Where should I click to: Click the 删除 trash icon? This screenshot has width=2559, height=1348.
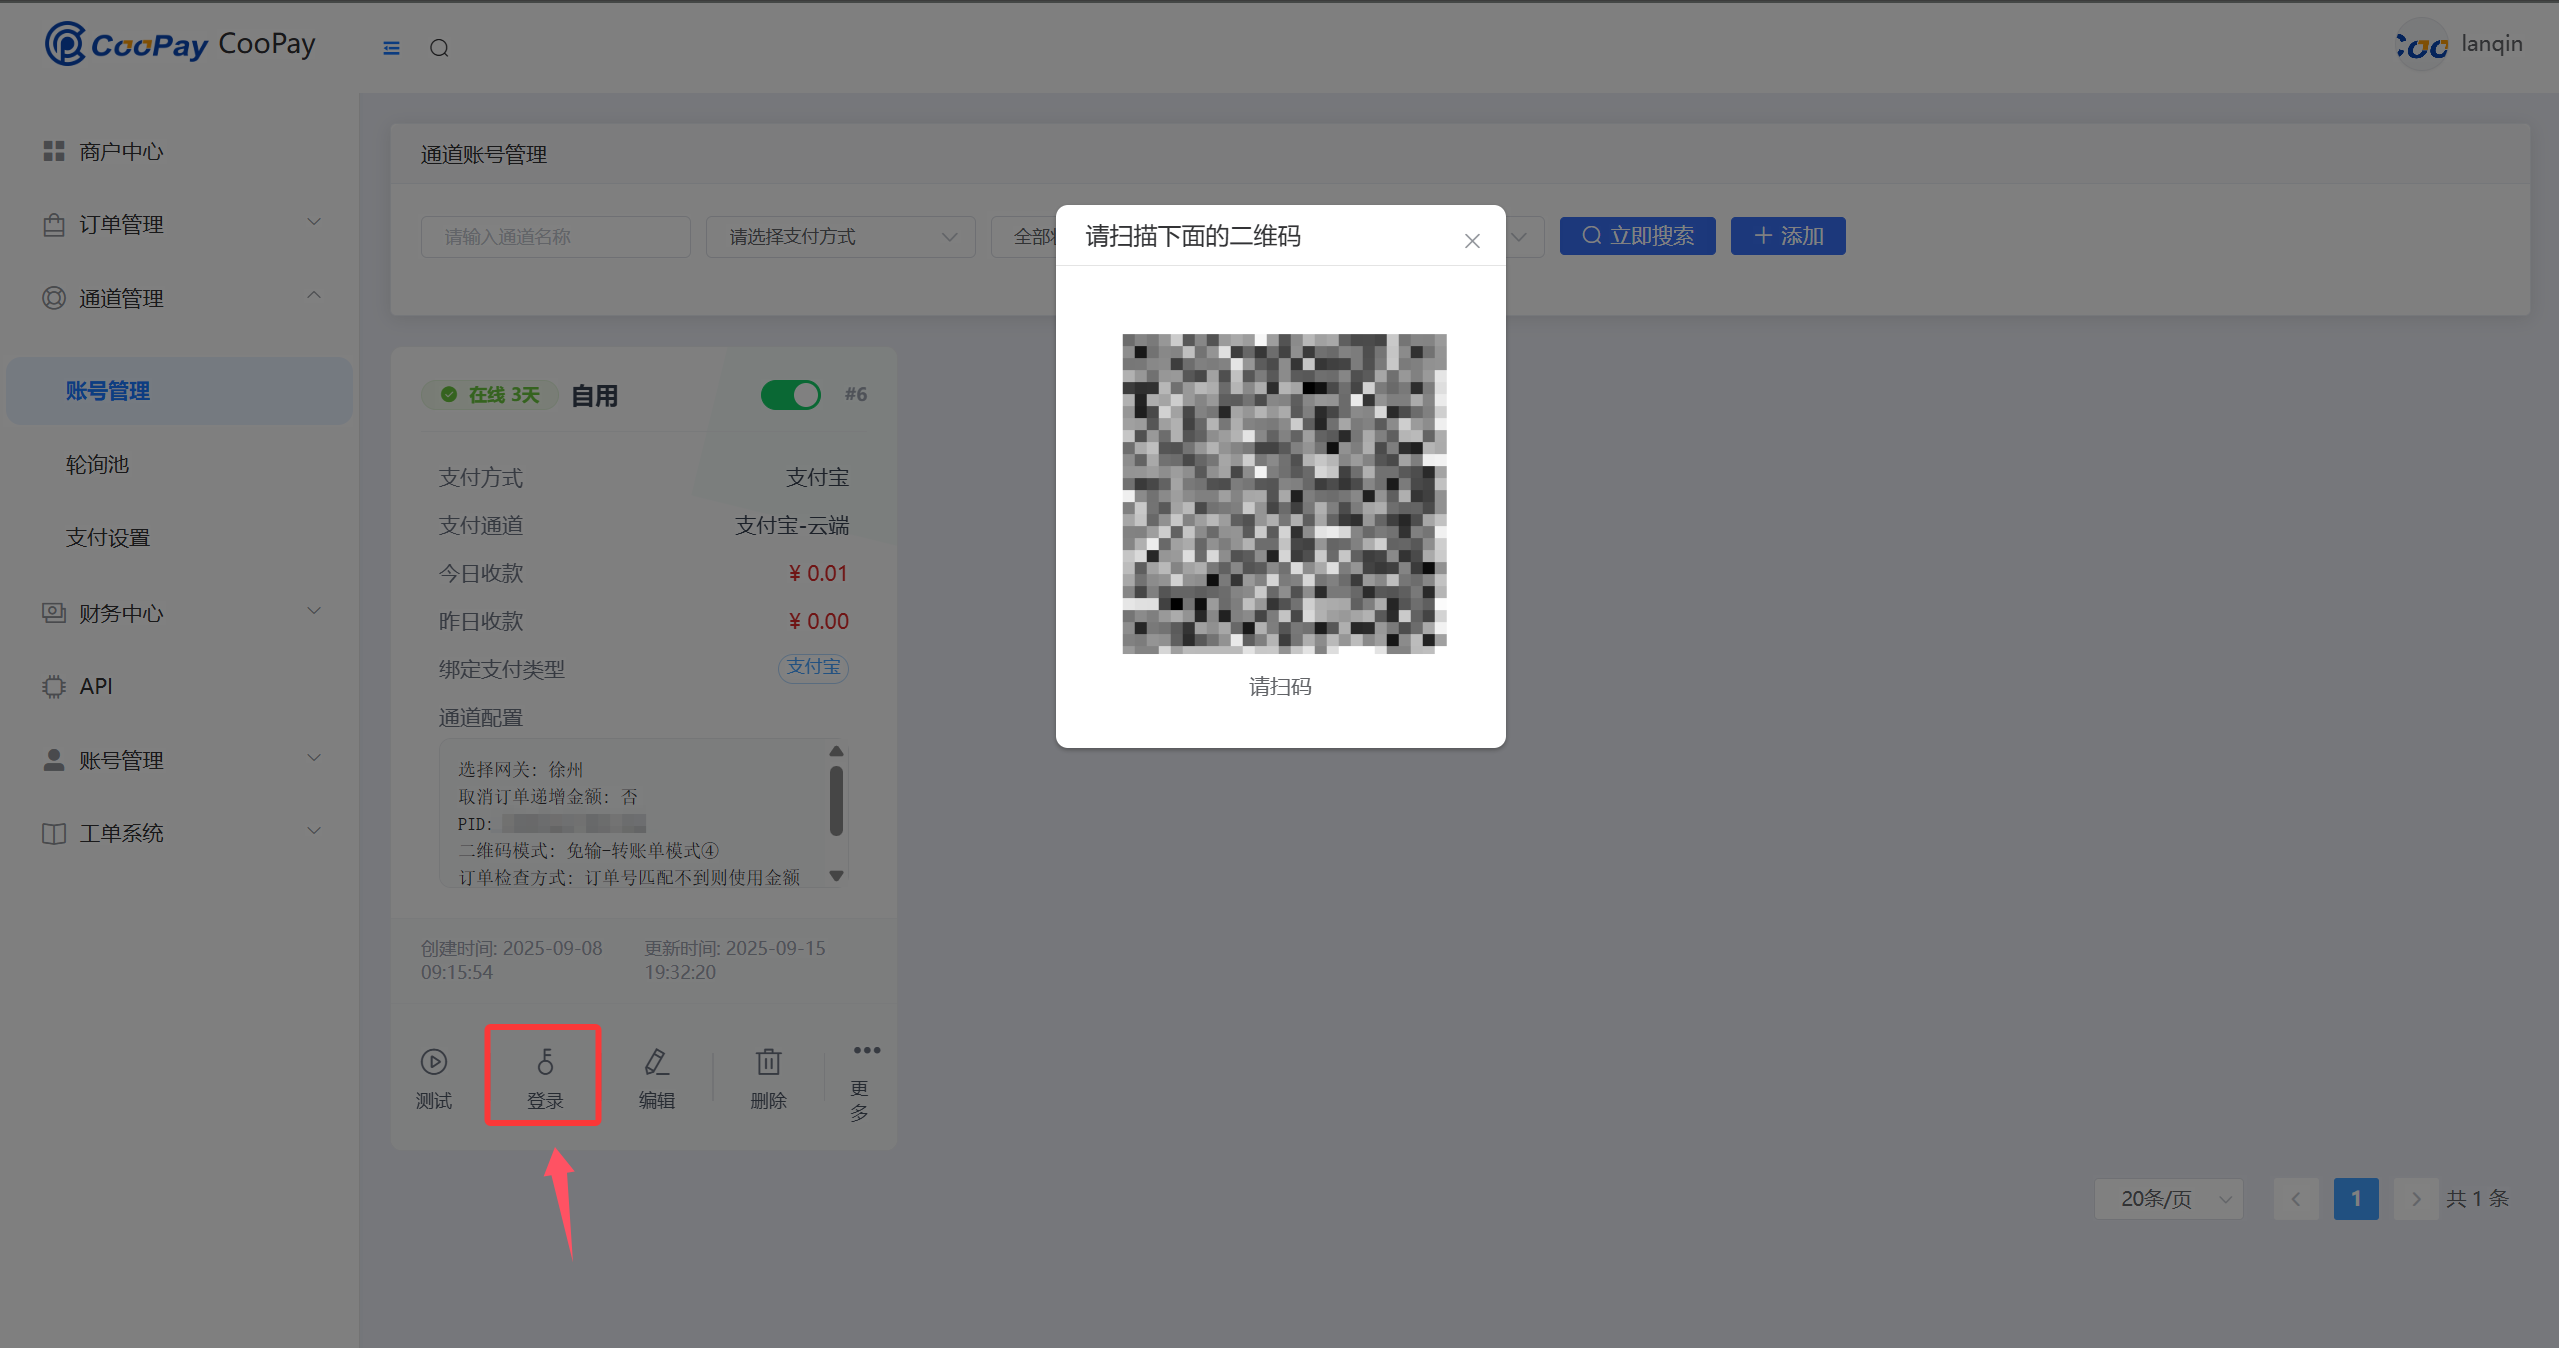768,1061
